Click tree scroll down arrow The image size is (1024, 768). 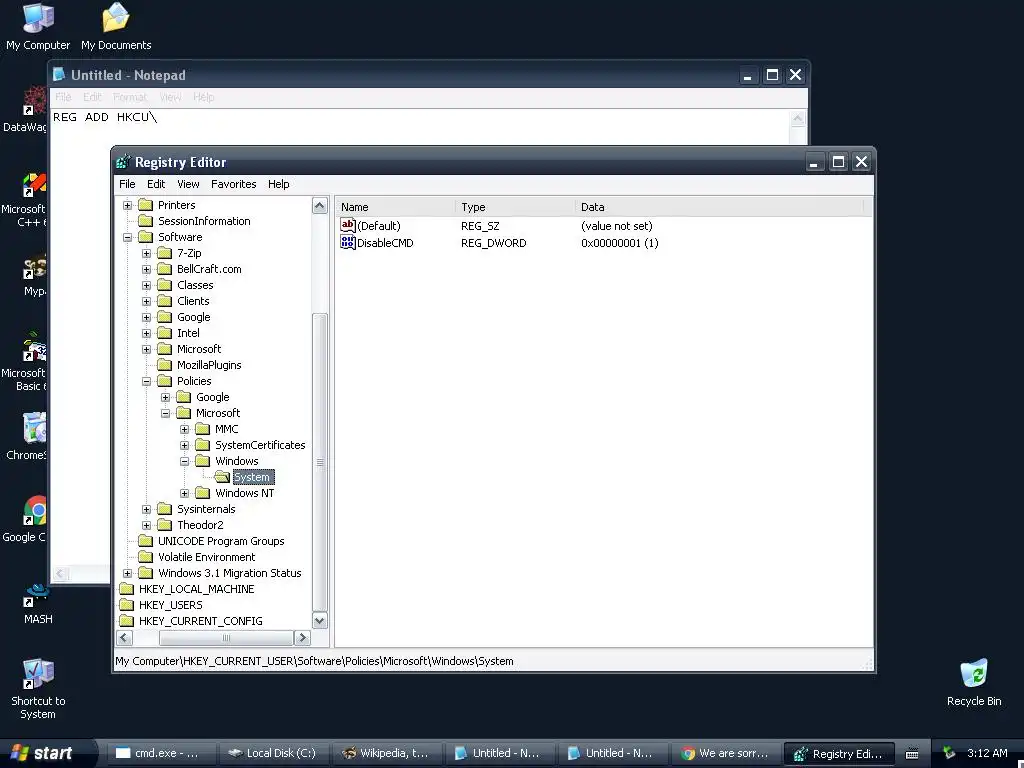click(319, 620)
